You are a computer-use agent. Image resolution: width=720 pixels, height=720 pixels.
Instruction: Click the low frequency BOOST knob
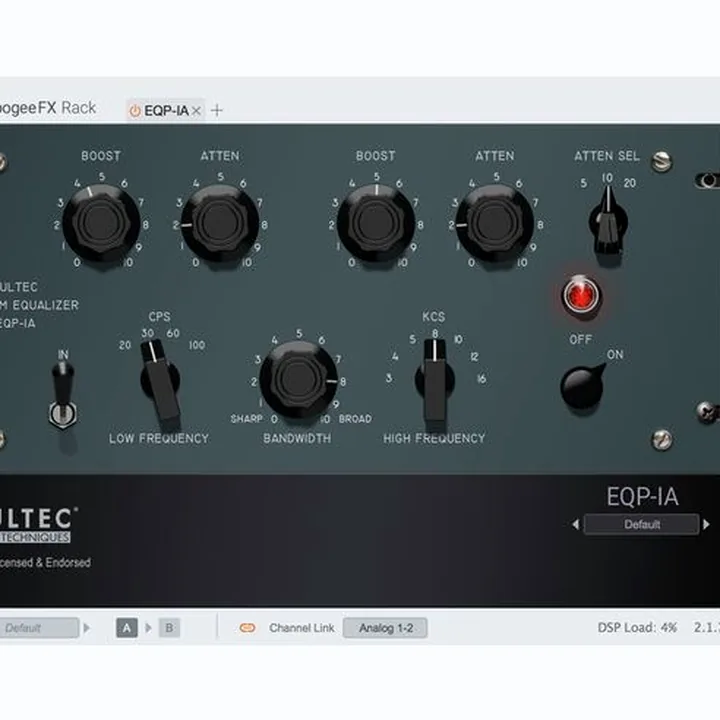[101, 223]
